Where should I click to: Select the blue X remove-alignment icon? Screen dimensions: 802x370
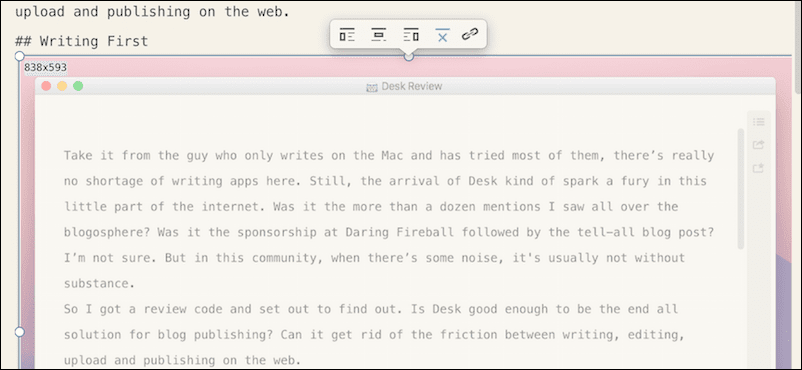coord(442,35)
